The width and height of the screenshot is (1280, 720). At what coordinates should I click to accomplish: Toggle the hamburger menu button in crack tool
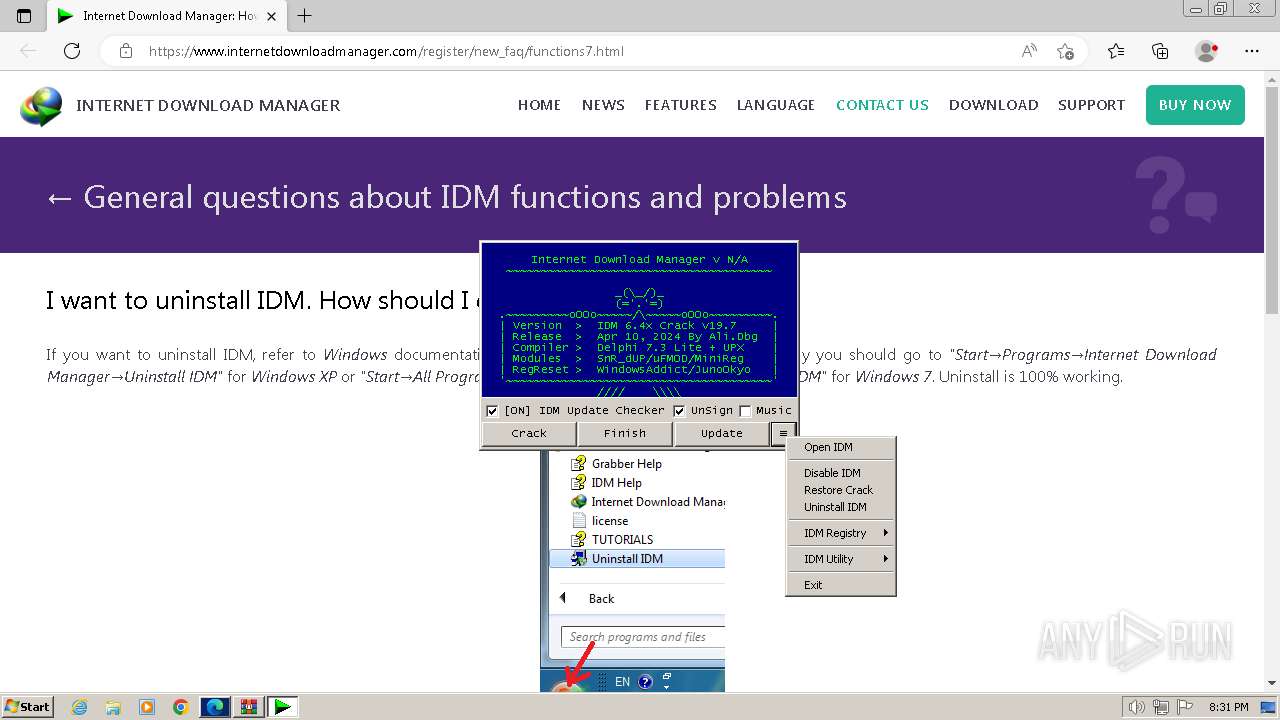click(783, 433)
